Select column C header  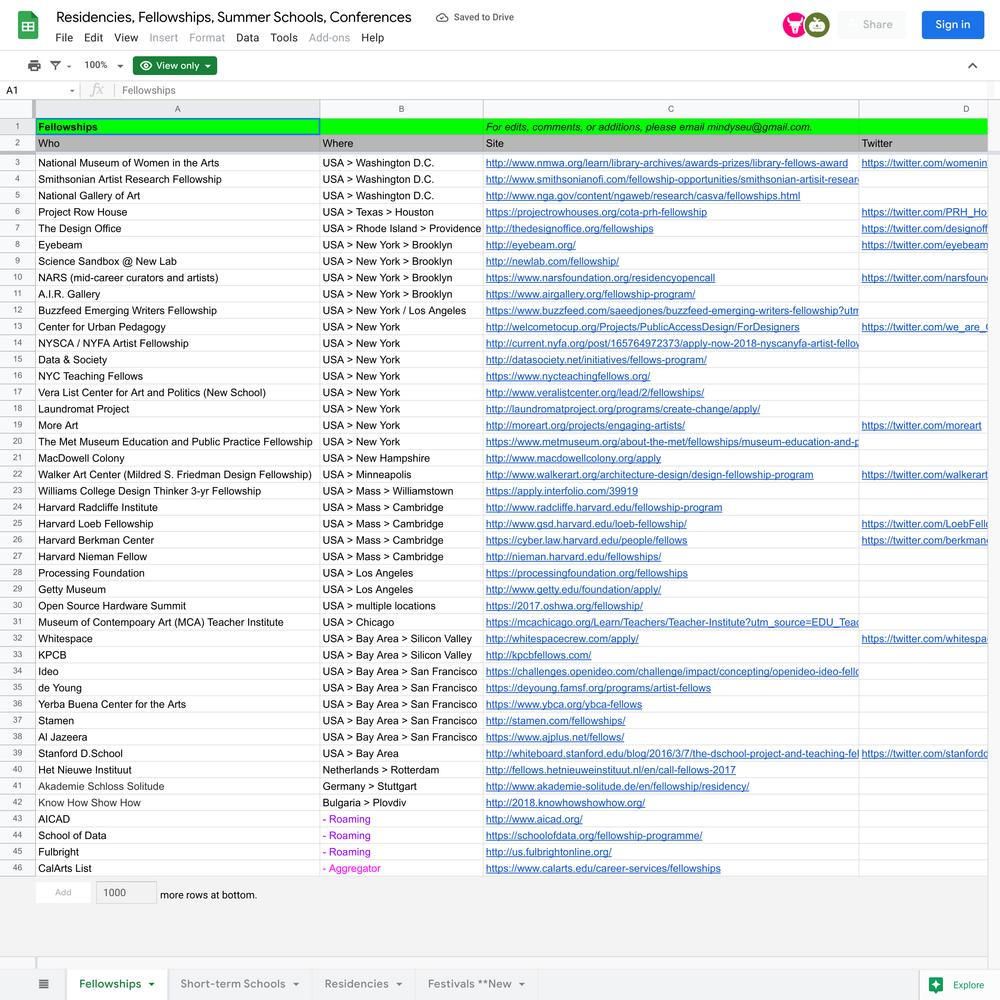click(671, 109)
